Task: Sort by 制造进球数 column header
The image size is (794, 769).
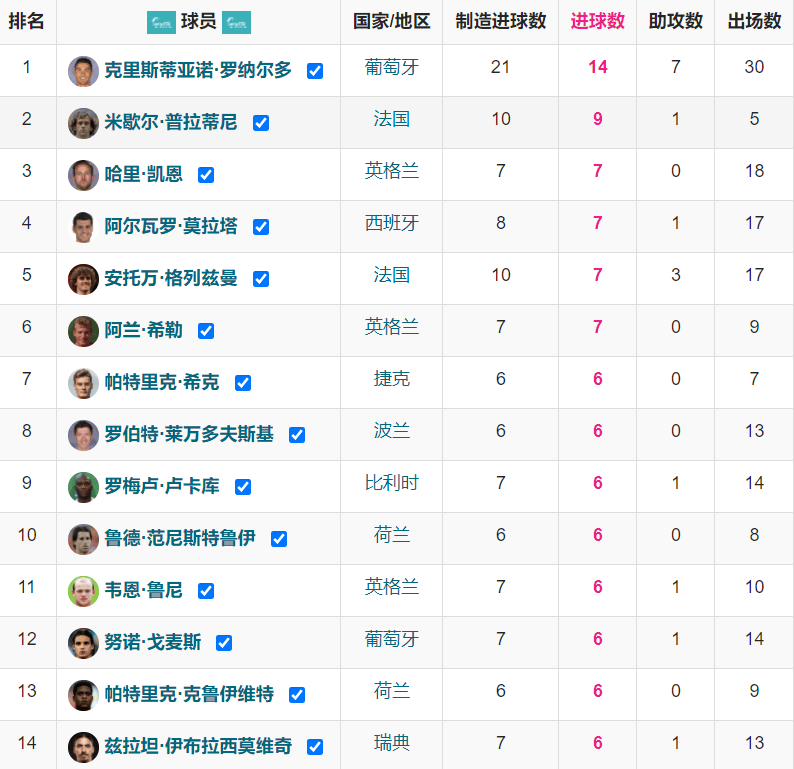Action: (500, 21)
